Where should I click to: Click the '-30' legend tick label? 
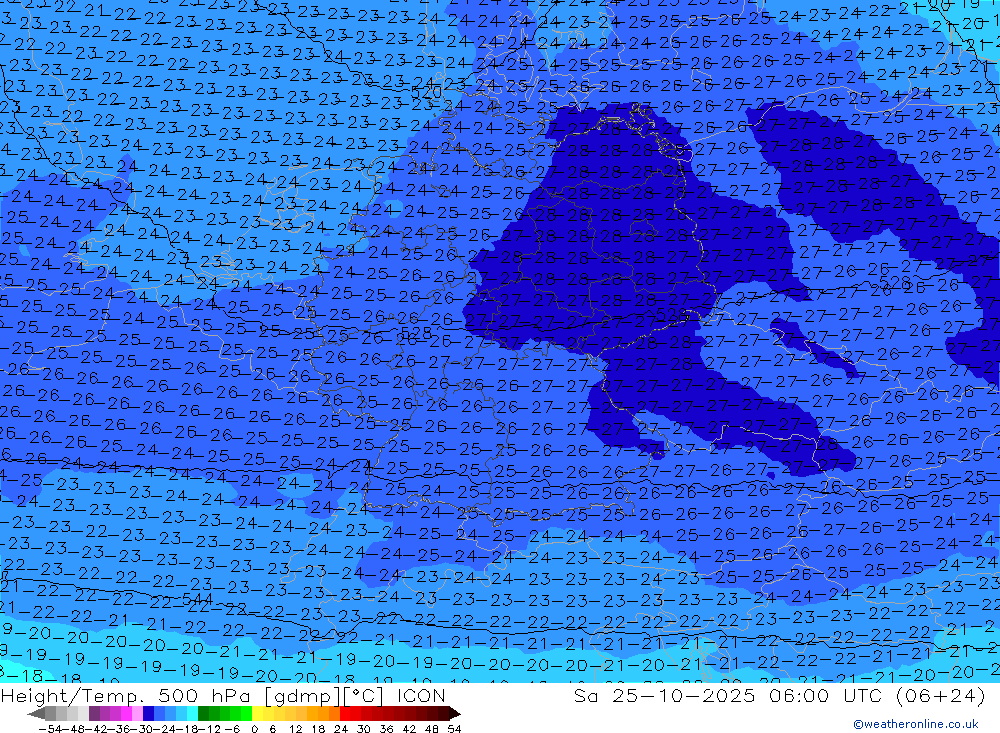click(142, 729)
